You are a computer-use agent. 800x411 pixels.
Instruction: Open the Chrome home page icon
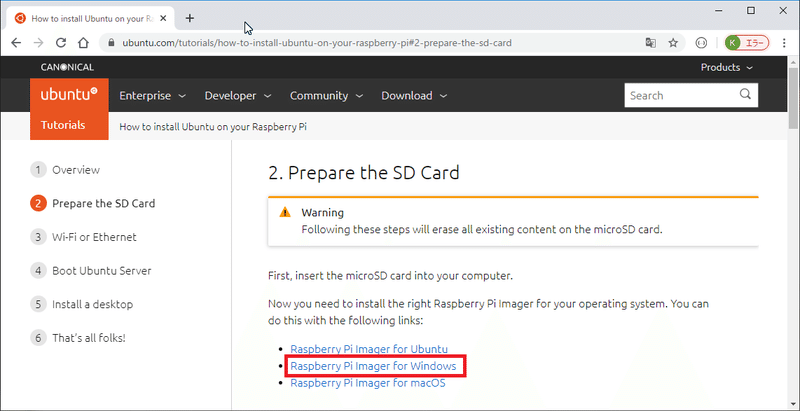tap(83, 43)
